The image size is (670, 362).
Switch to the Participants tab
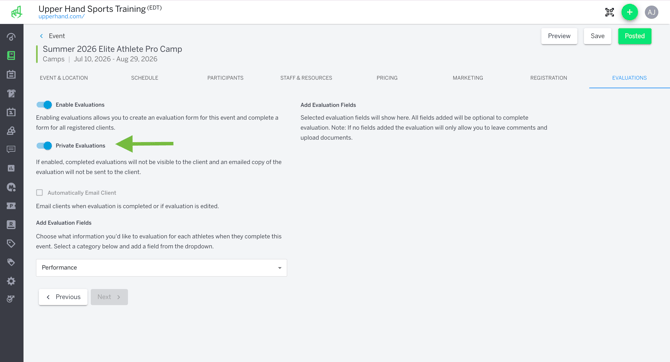225,78
